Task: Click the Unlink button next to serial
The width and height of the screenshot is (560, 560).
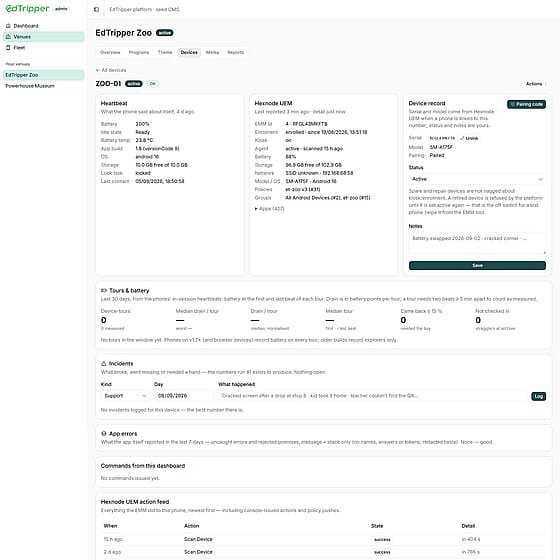Action: [469, 138]
